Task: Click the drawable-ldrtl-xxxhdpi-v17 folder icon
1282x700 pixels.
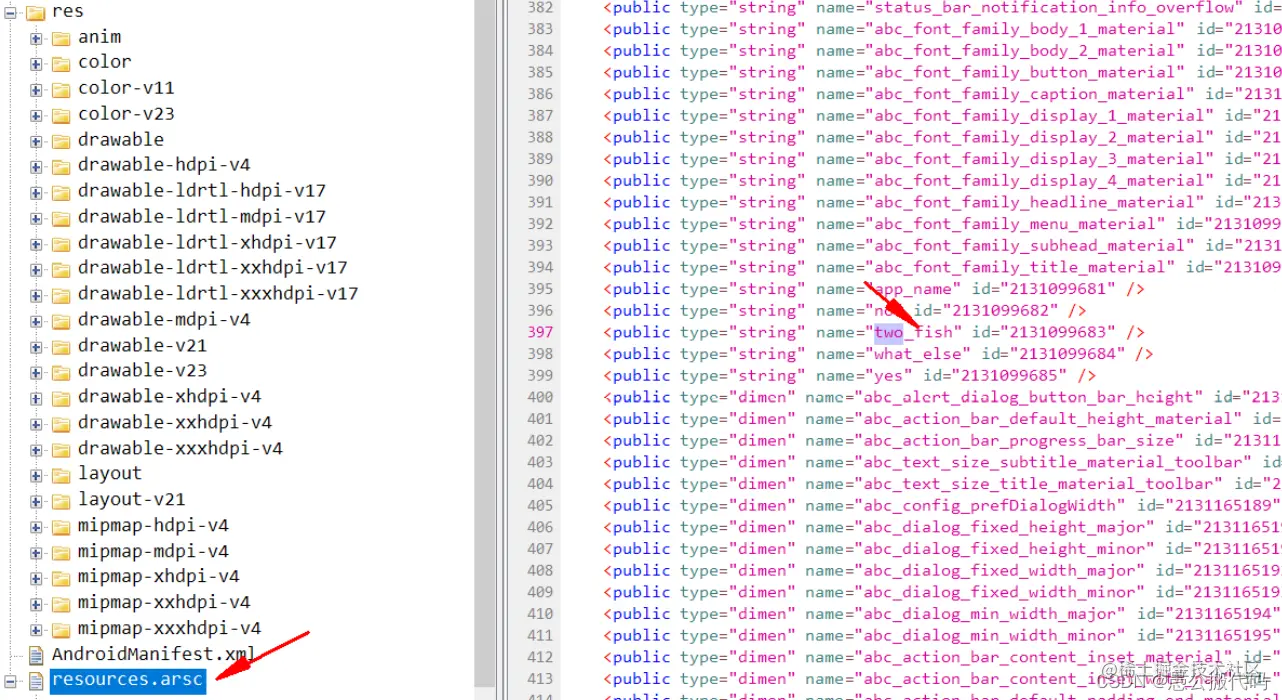Action: [x=61, y=295]
